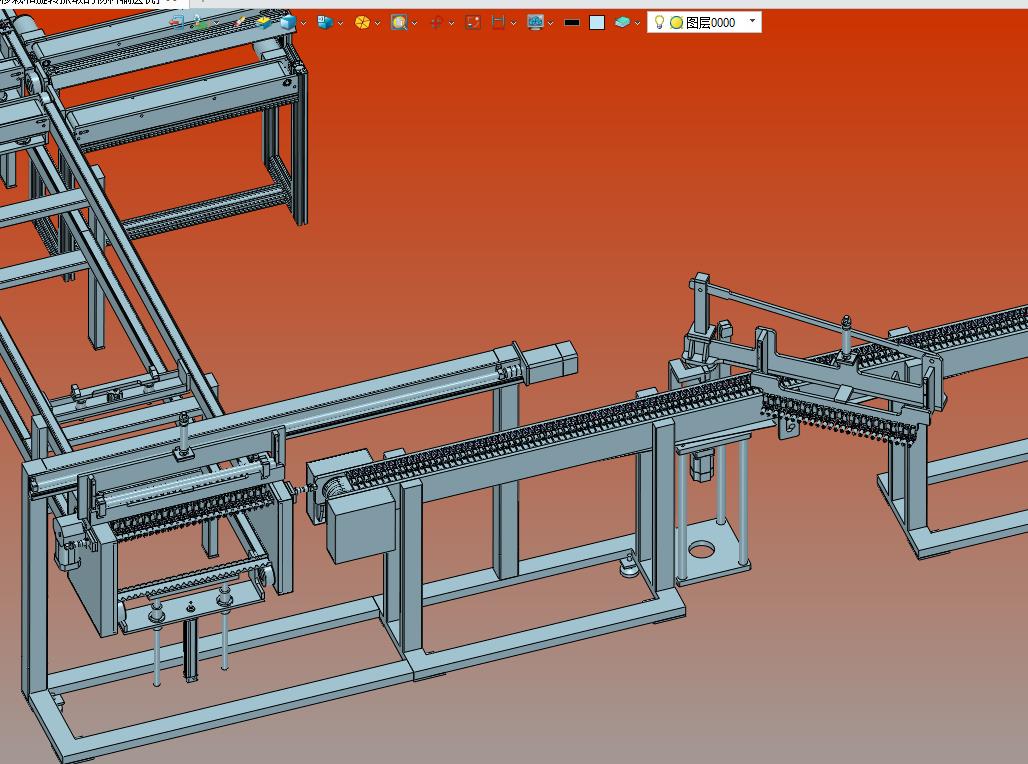This screenshot has width=1028, height=764.
Task: Open the orange sphere icon dropdown
Action: coord(378,23)
